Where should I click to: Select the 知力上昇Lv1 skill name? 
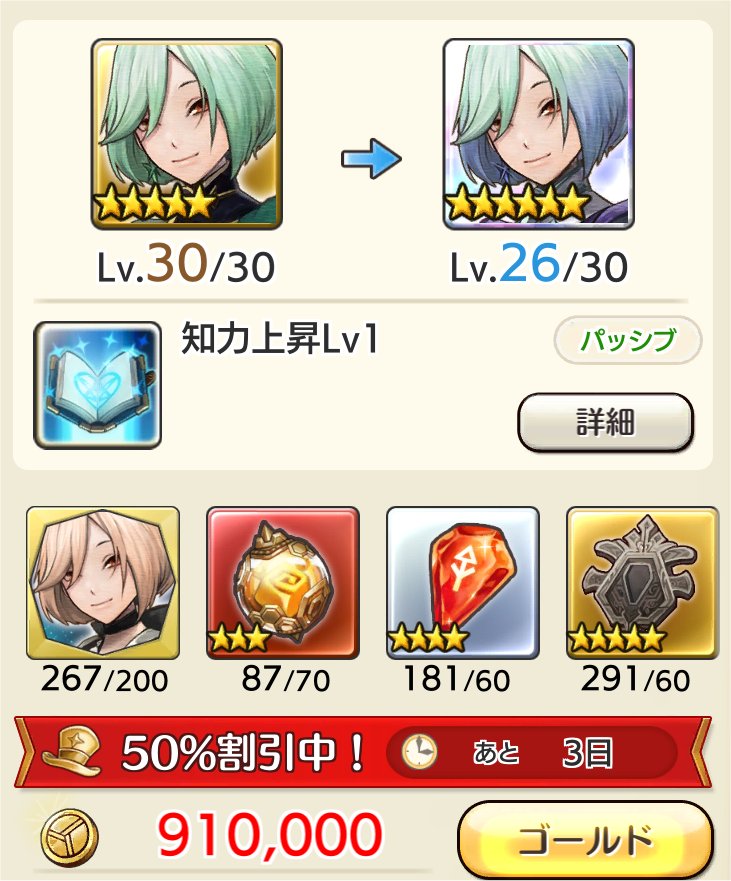click(x=280, y=339)
